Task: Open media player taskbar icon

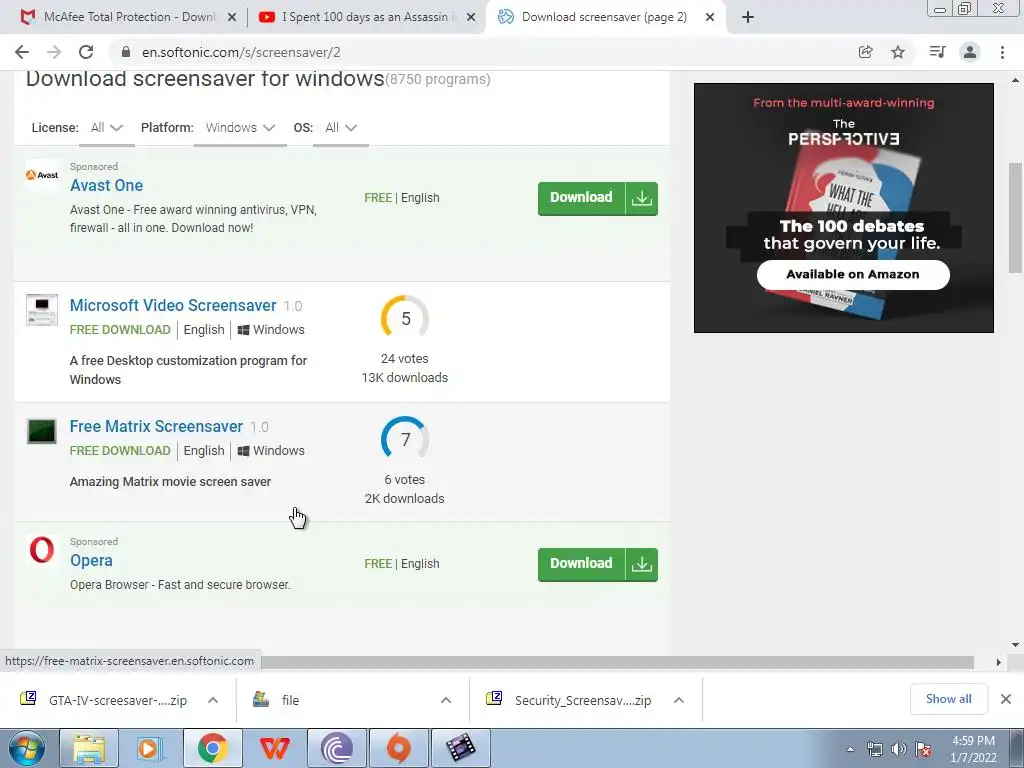Action: [x=150, y=748]
